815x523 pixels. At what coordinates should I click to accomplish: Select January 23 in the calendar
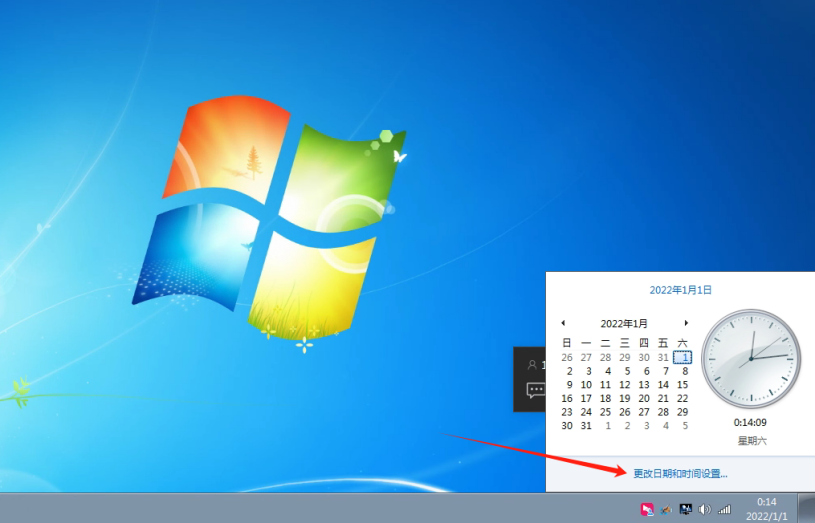[567, 412]
